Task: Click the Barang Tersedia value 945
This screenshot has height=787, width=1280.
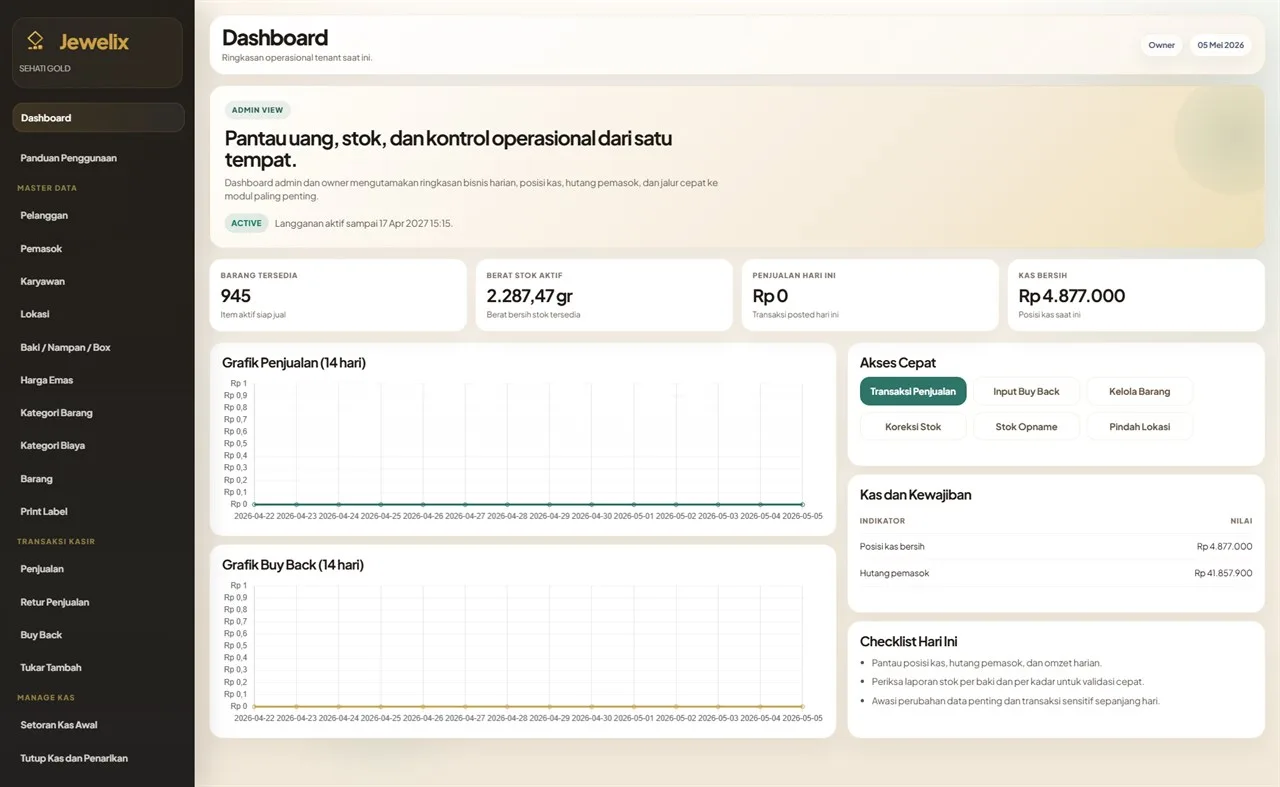Action: [x=236, y=296]
